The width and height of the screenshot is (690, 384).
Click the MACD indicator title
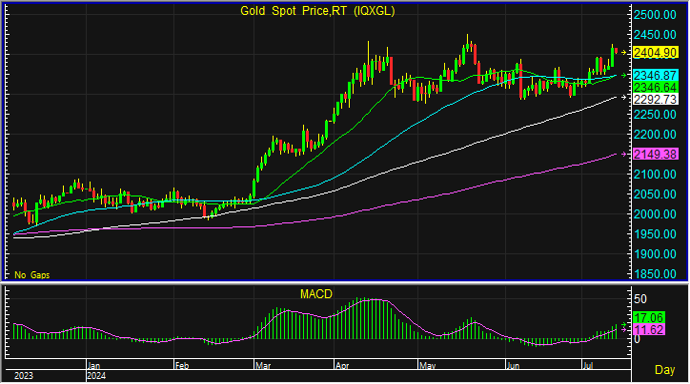pyautogui.click(x=316, y=294)
